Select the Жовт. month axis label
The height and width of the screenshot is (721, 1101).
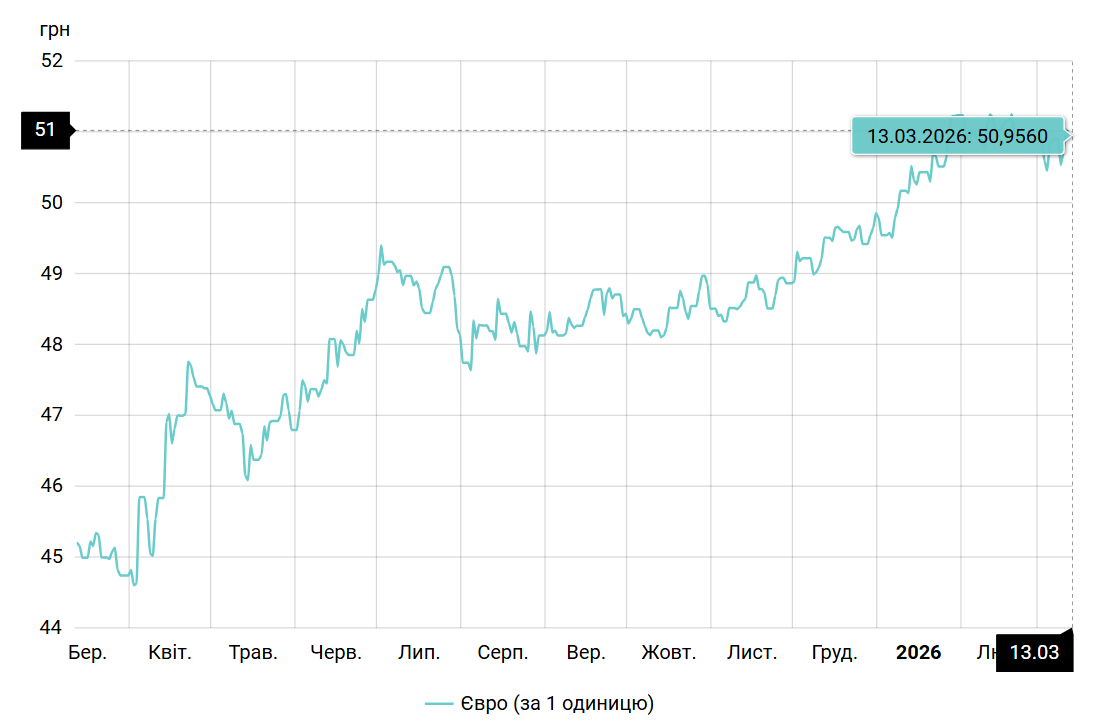tap(668, 653)
